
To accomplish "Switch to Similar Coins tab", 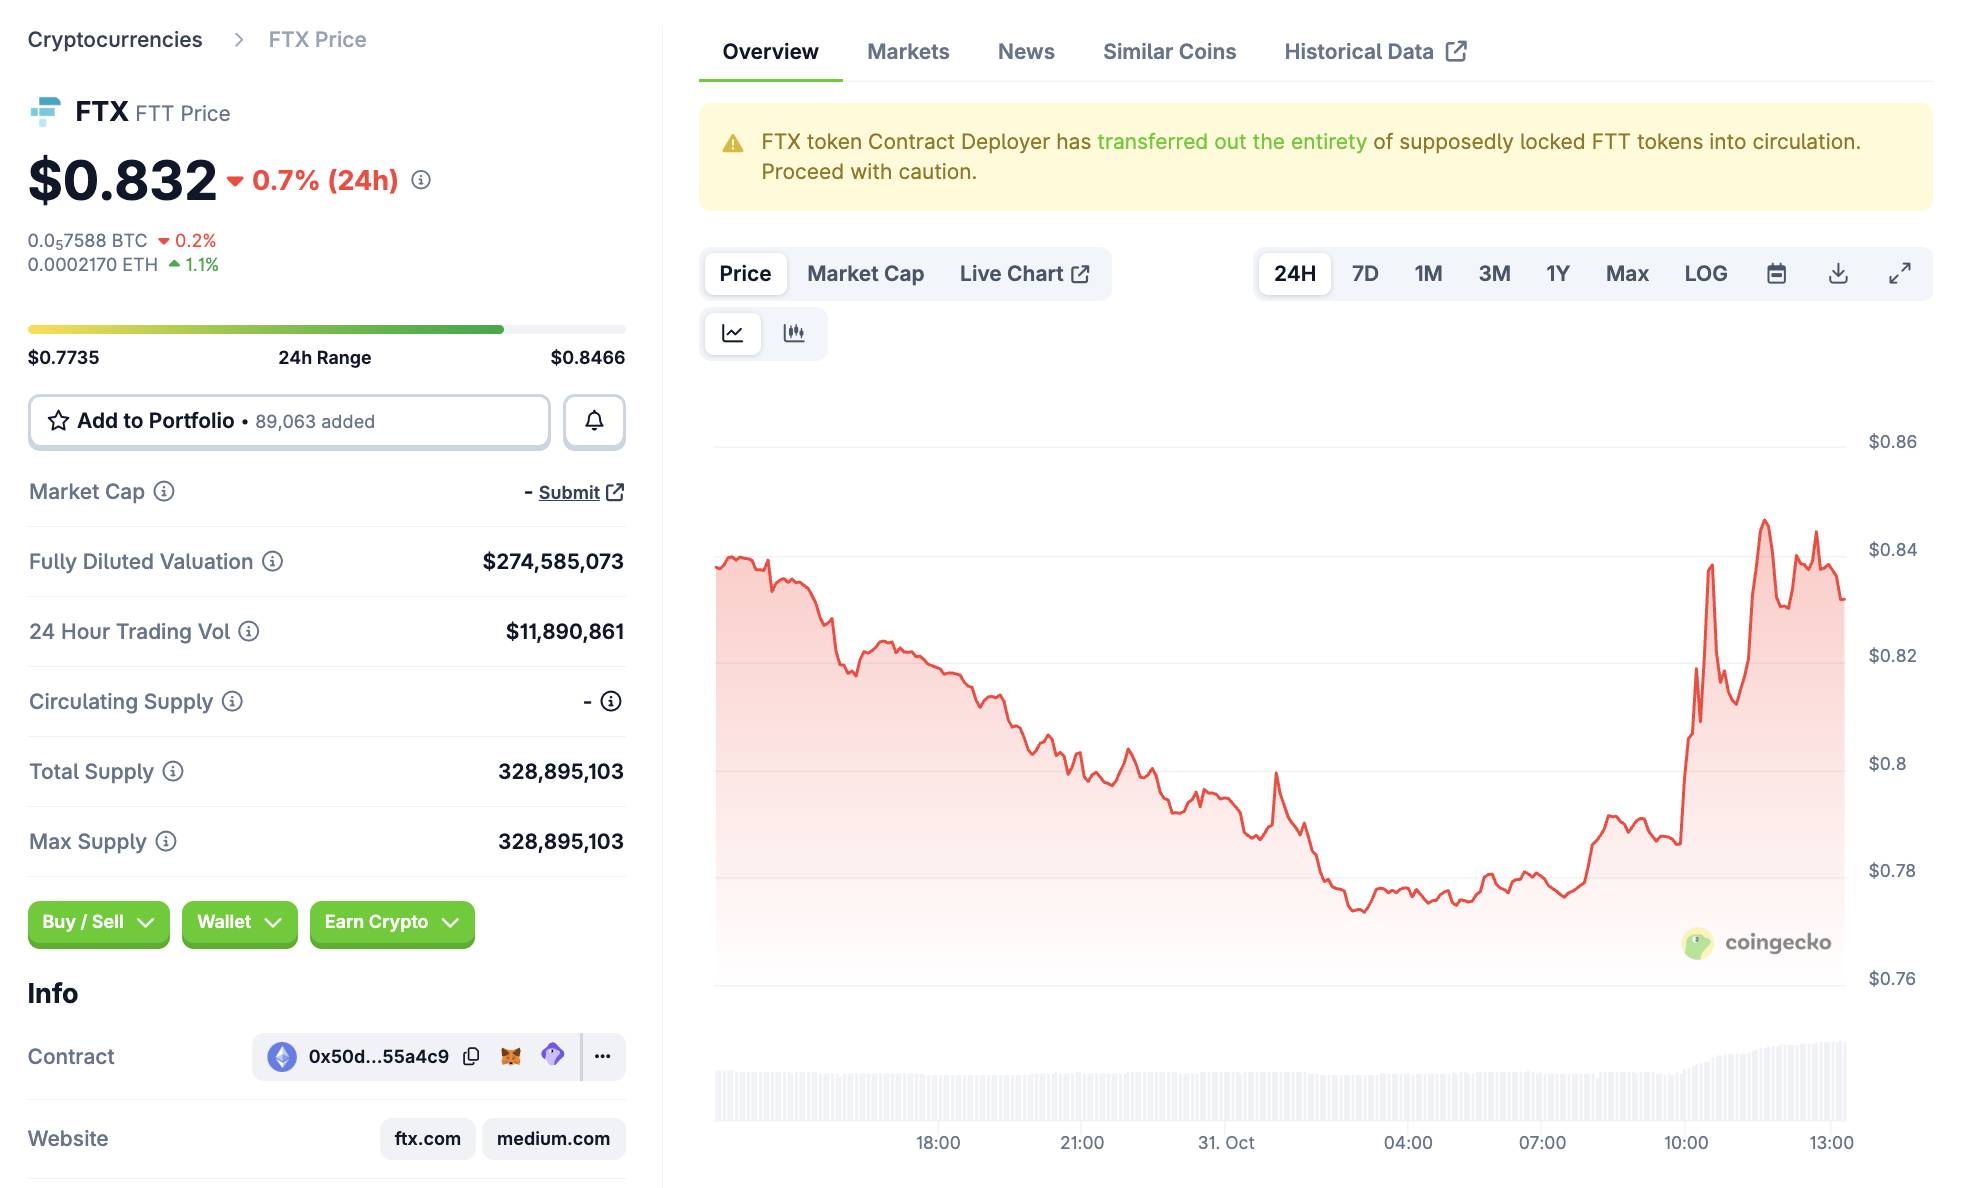I will click(1169, 52).
